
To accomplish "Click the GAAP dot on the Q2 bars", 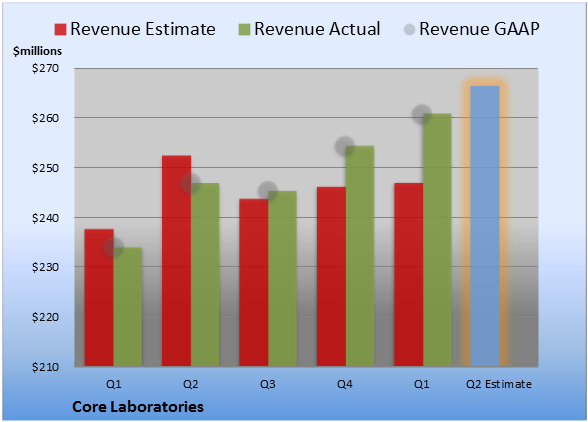I will point(191,183).
